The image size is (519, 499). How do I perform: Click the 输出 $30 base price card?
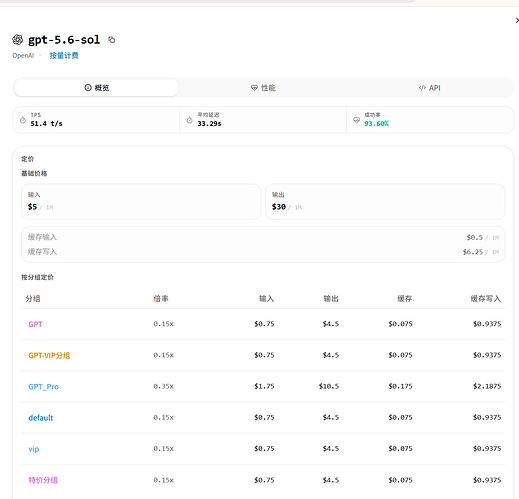pyautogui.click(x=385, y=202)
